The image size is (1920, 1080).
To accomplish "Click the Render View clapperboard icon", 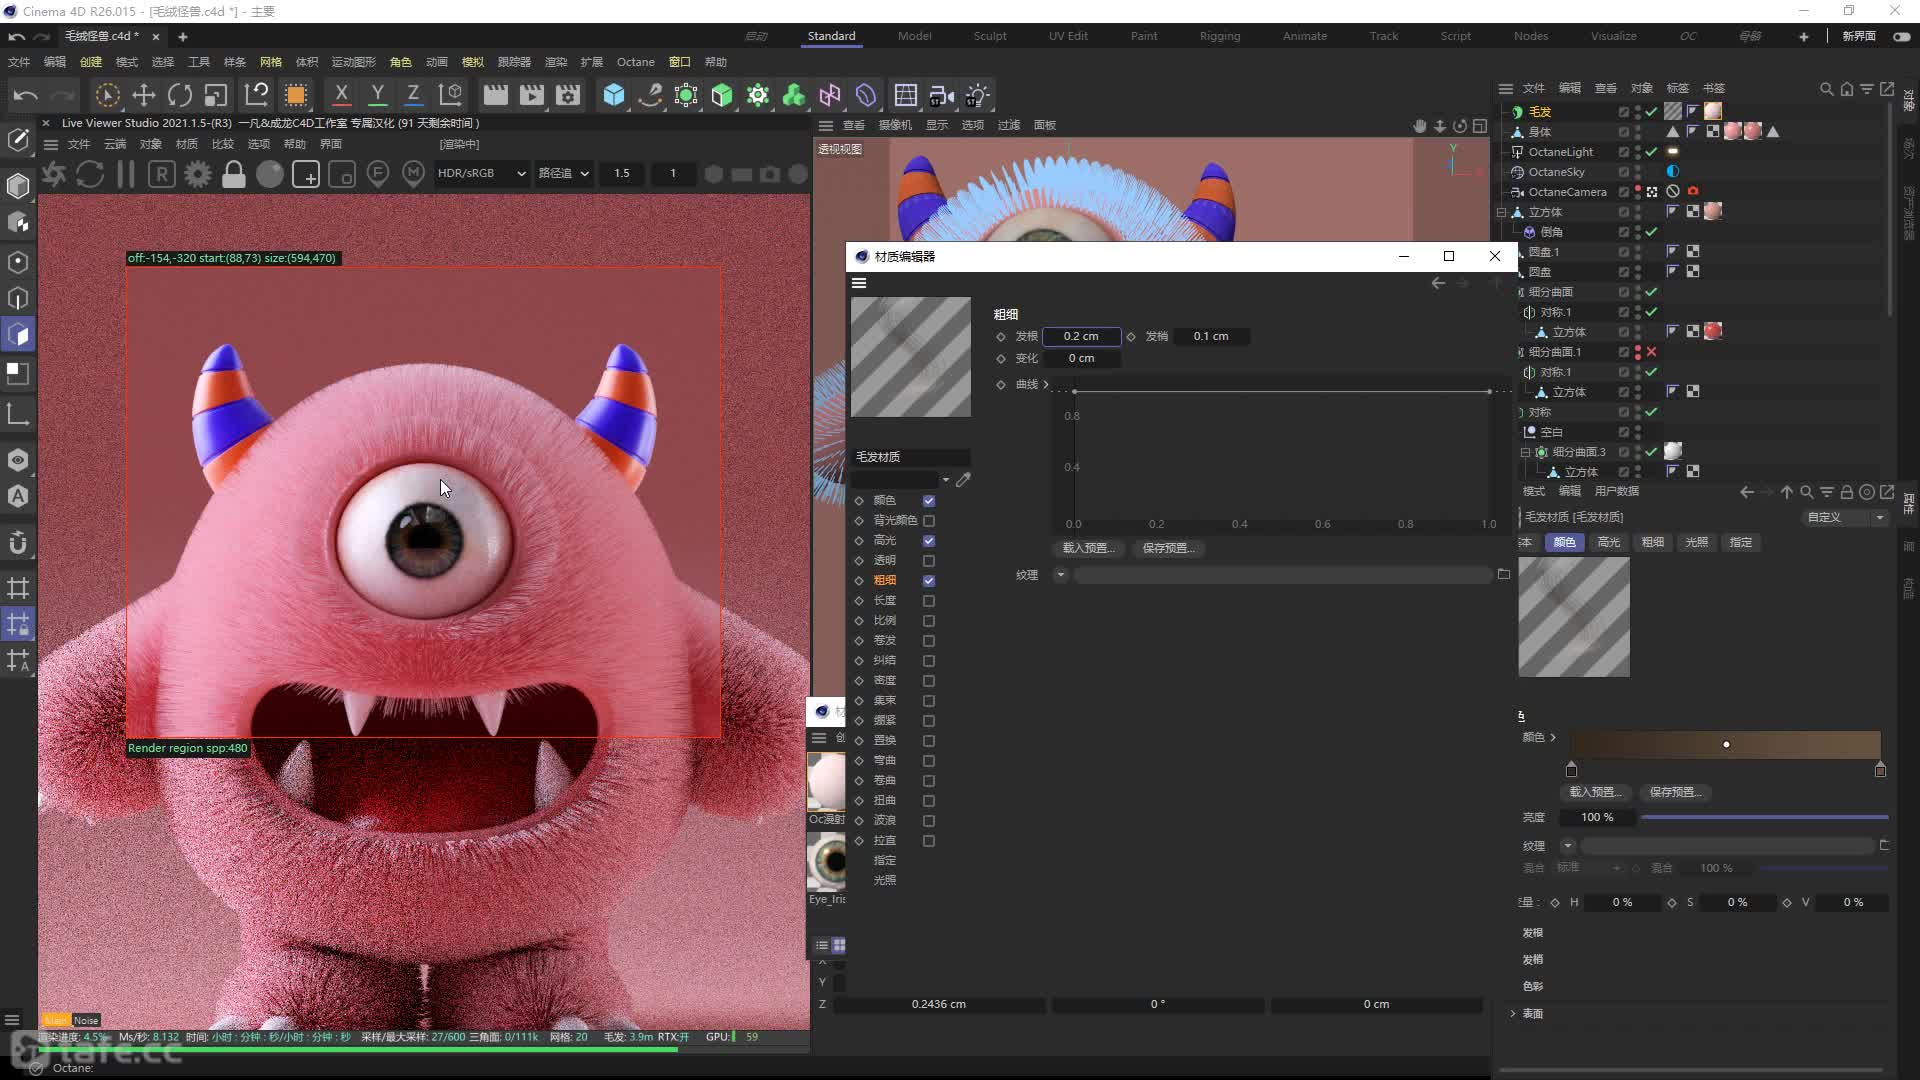I will tap(495, 95).
